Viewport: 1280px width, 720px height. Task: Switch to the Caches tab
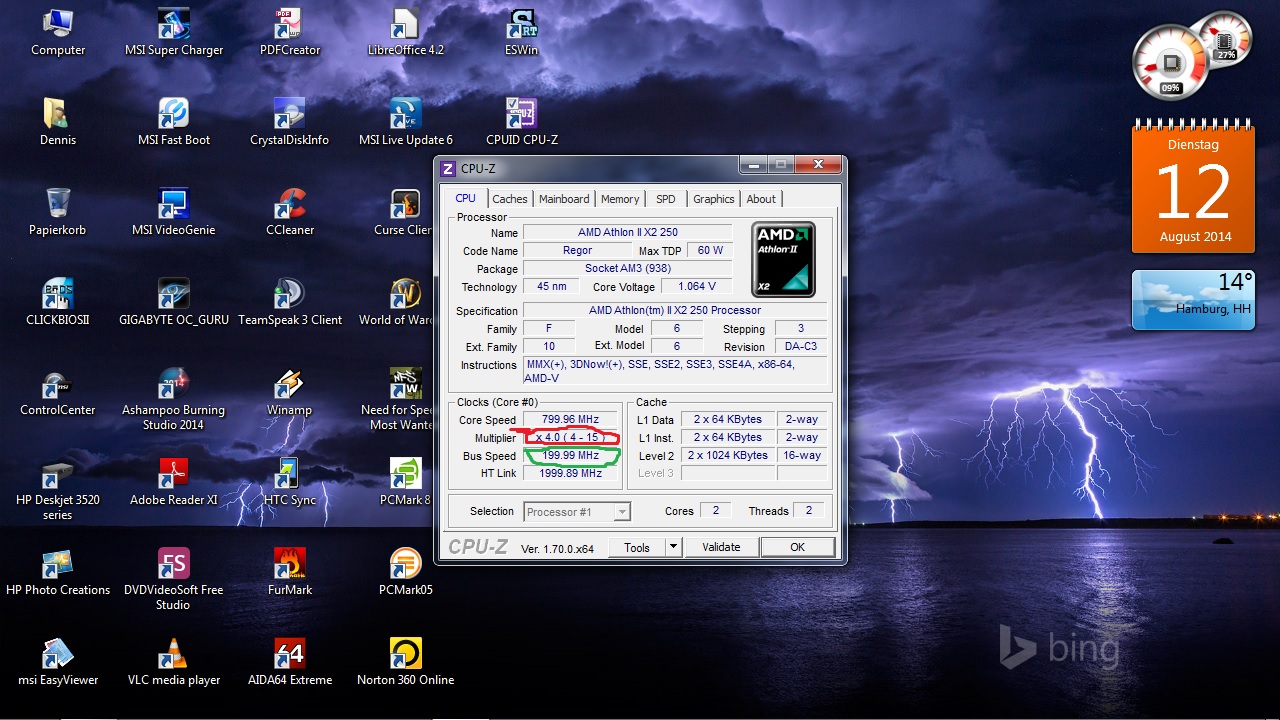coord(510,199)
